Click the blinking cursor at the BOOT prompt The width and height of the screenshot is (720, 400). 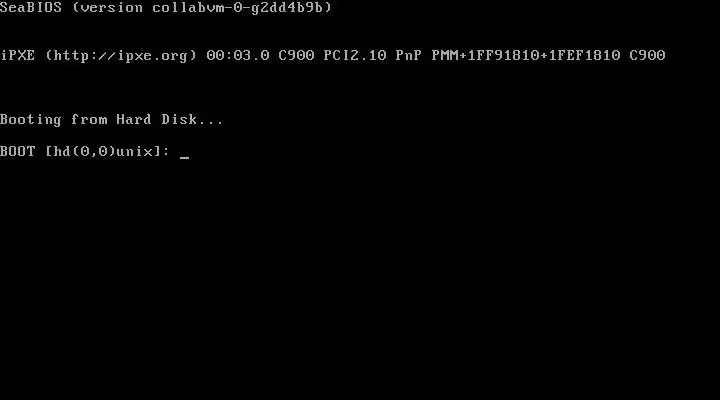coord(185,157)
